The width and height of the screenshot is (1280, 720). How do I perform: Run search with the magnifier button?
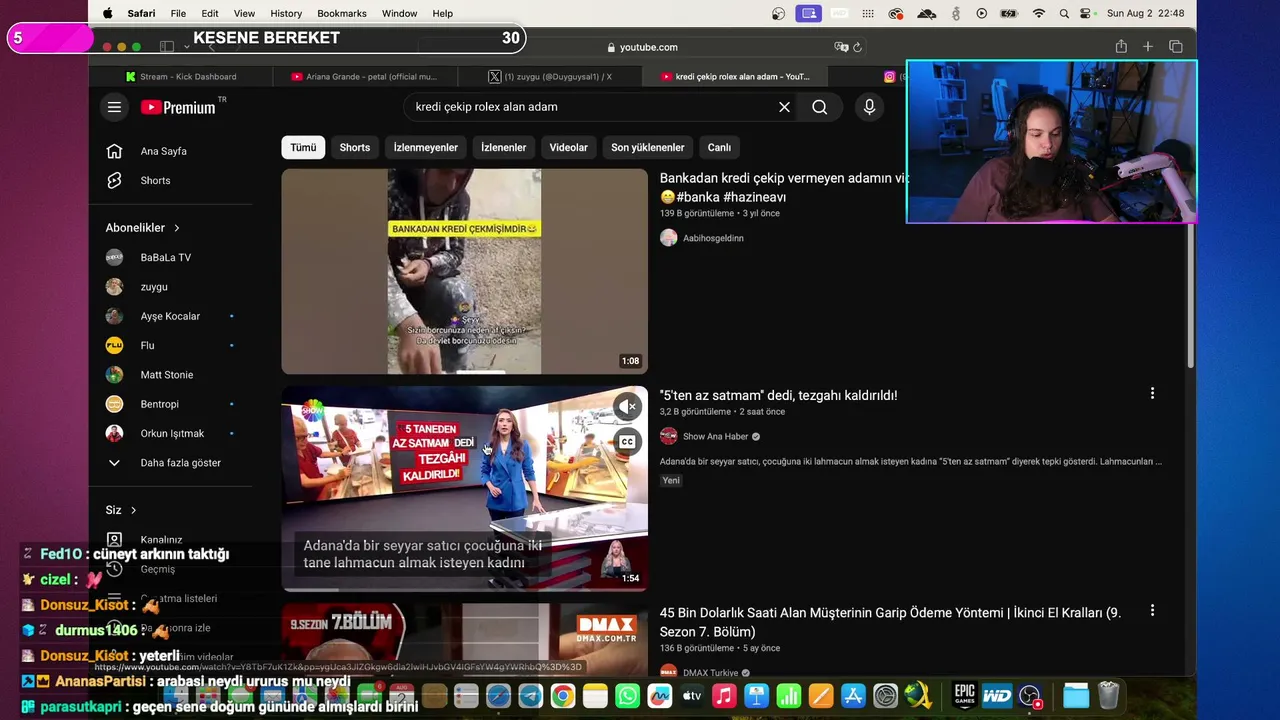[820, 107]
